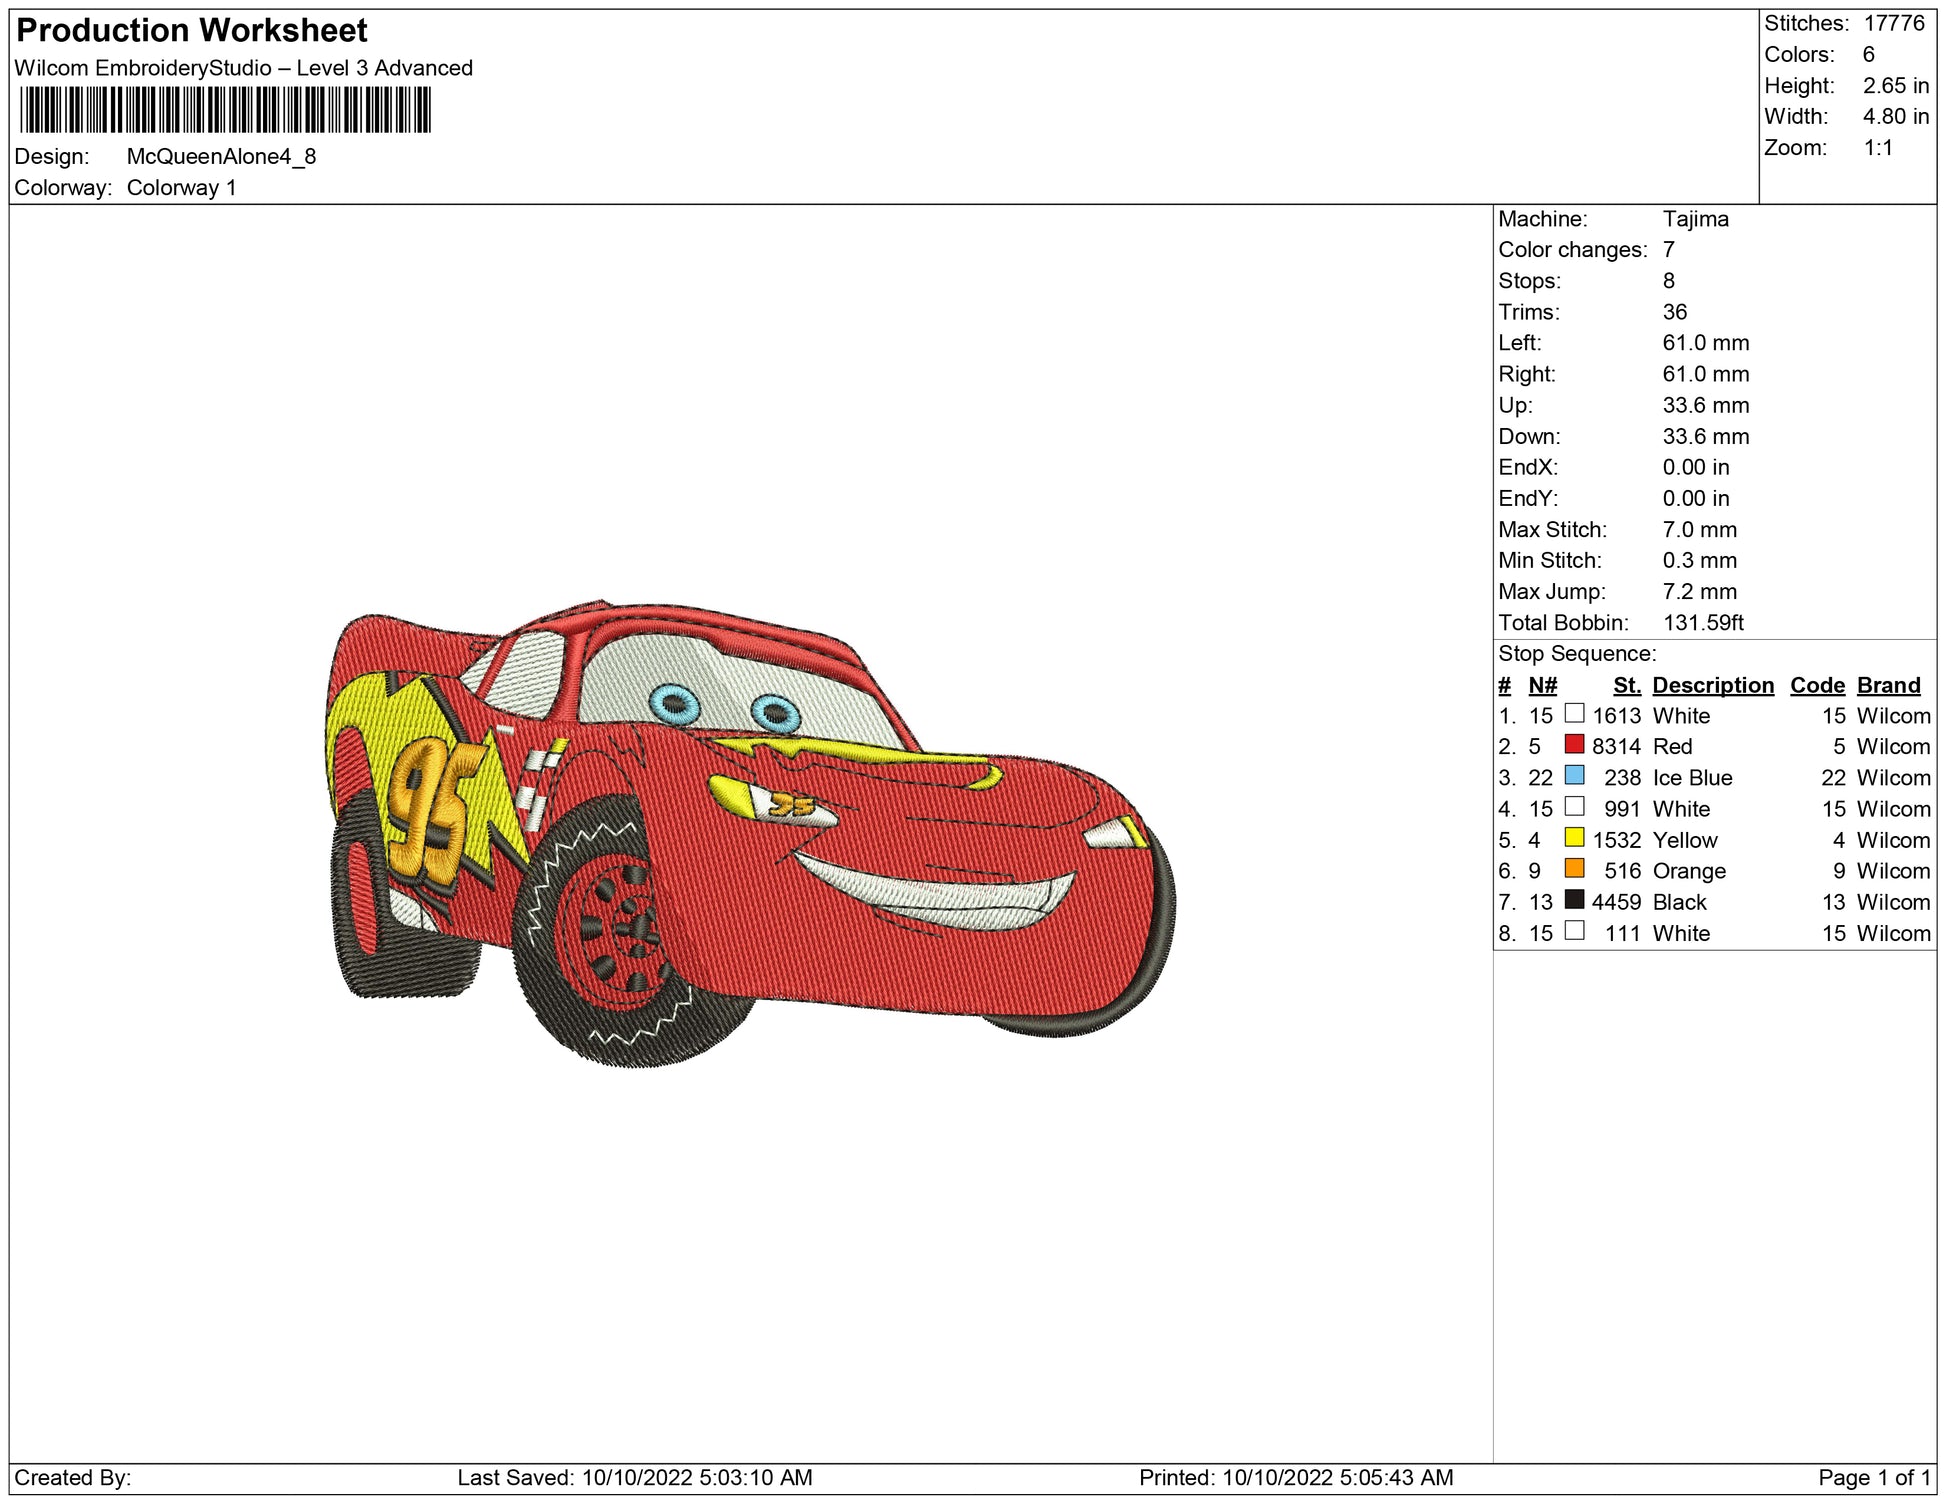Click the white swatch in stop 8

pos(1574,930)
